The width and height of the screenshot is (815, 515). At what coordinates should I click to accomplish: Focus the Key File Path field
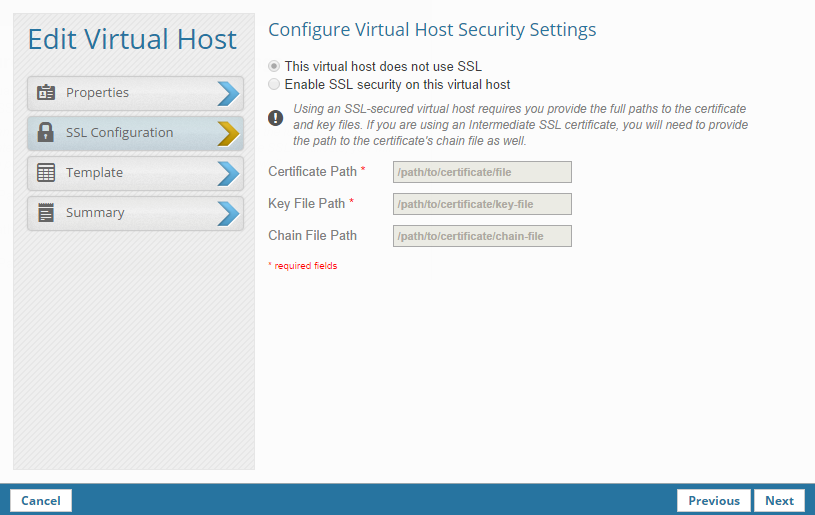[x=482, y=204]
